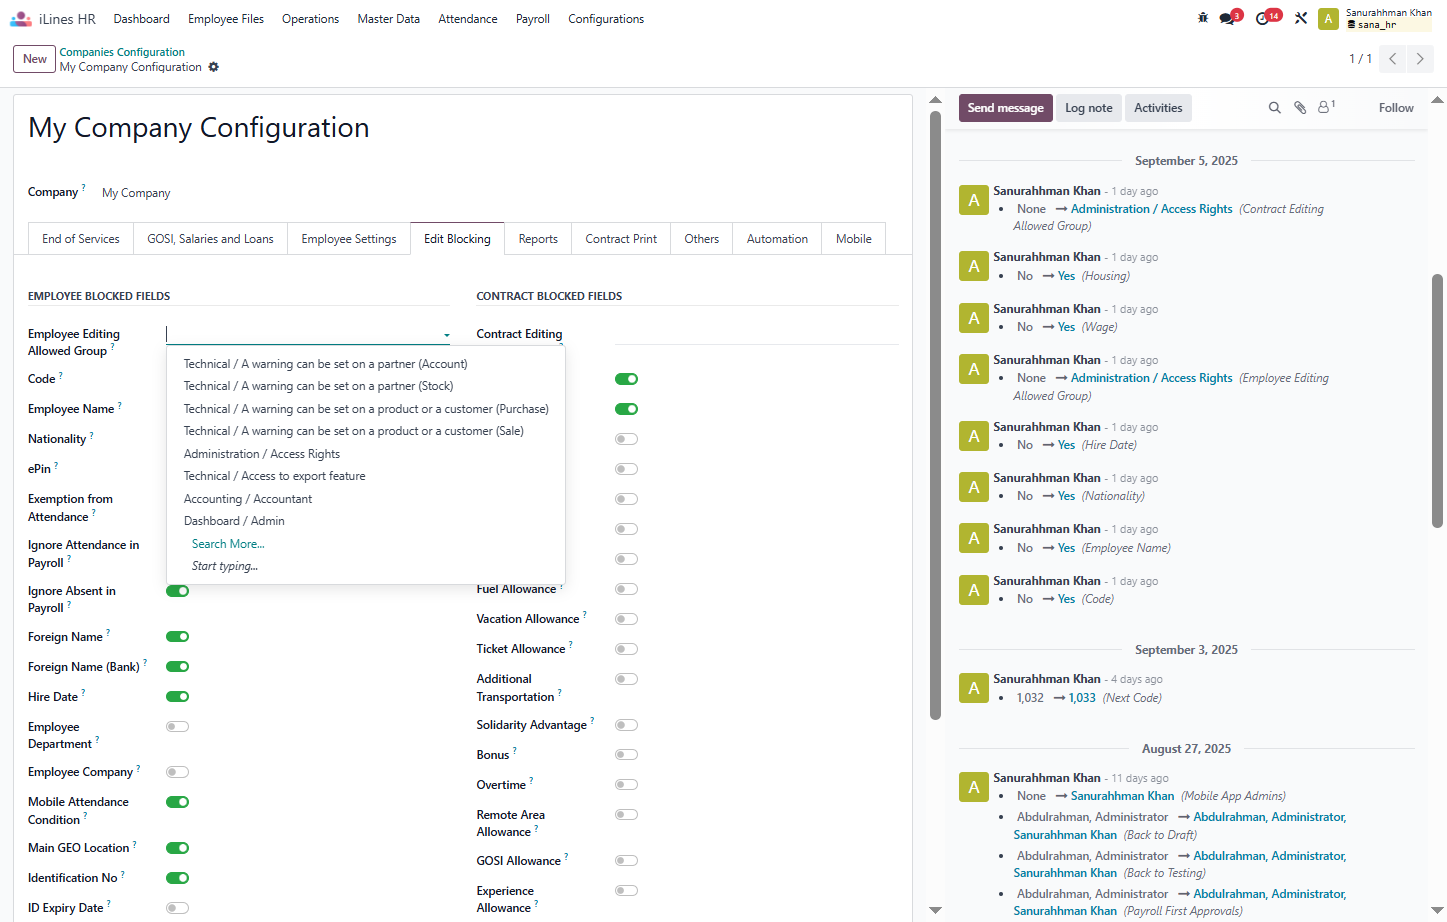This screenshot has height=922, width=1447.
Task: Enable the Vacation Allowance switch
Action: 627,619
